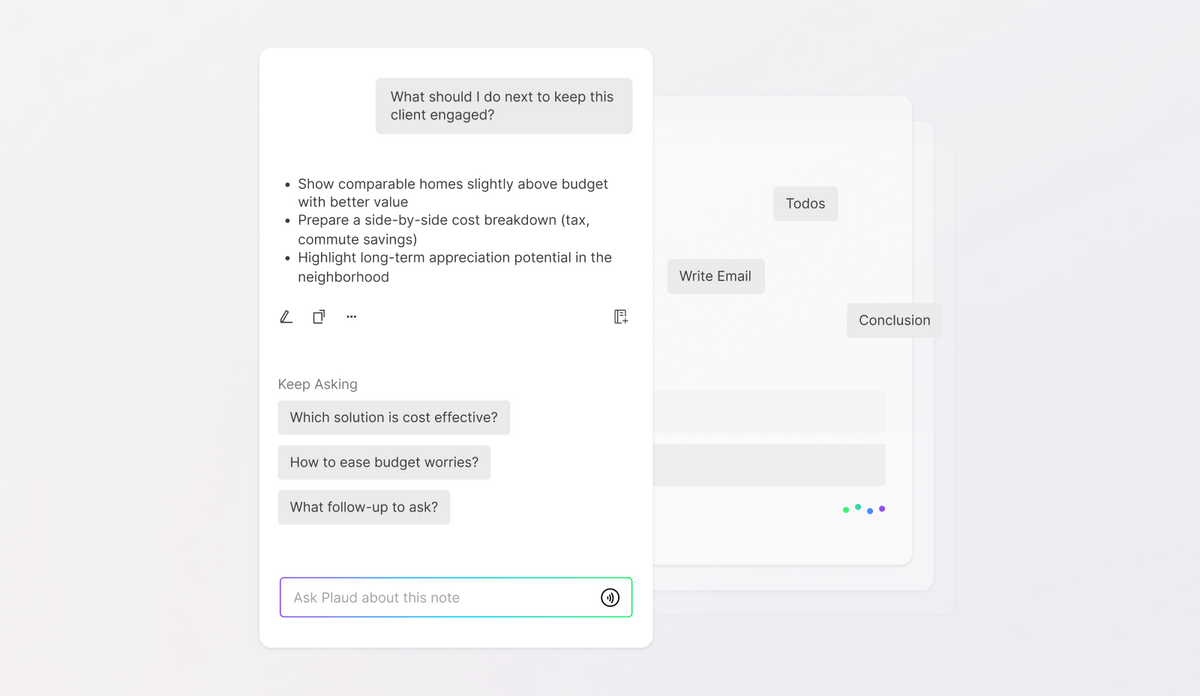Choose "How to ease budget worries?" suggestion
This screenshot has width=1200, height=696.
pos(384,462)
